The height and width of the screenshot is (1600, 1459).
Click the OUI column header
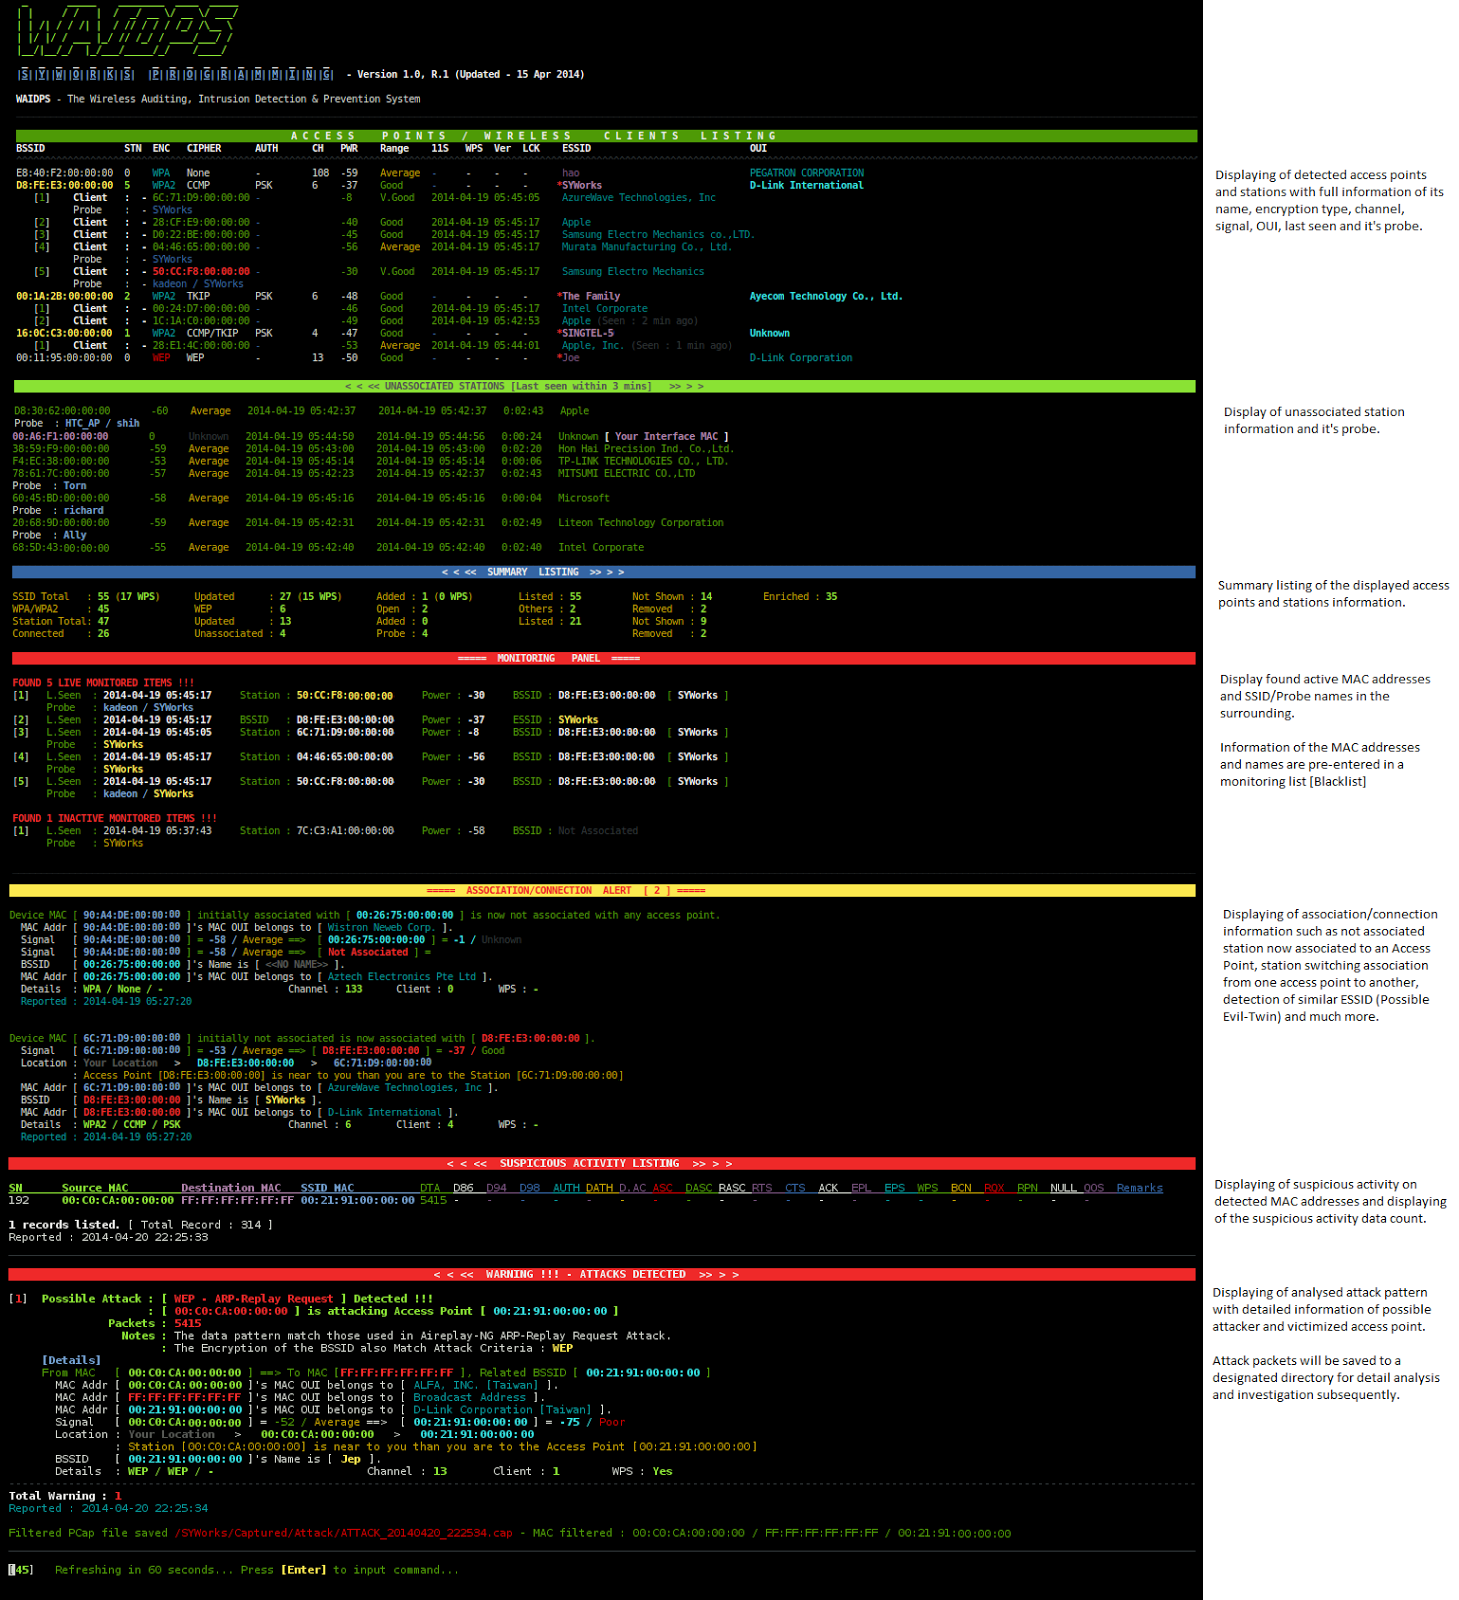click(x=758, y=148)
